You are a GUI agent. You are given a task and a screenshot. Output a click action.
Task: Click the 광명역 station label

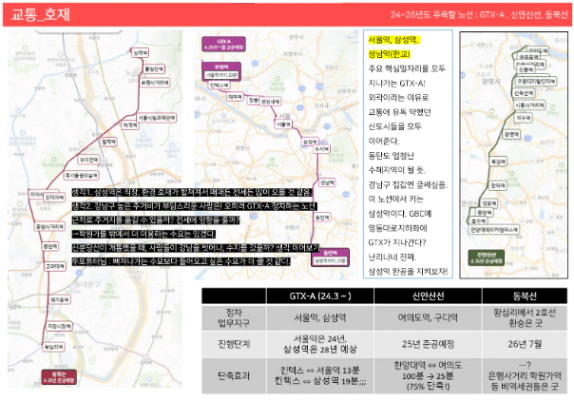tap(511, 134)
